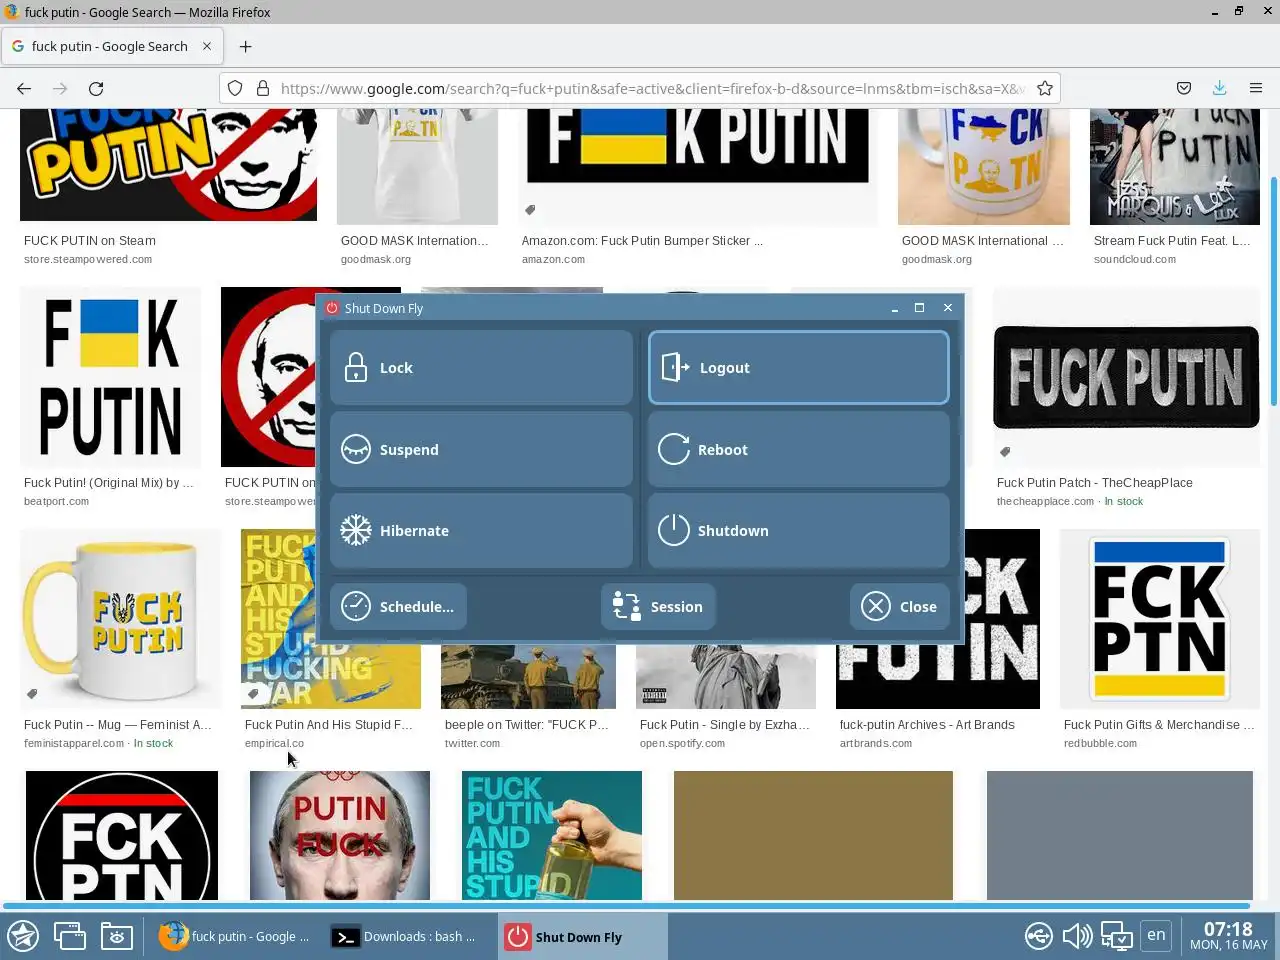Click the Hibernate snowflake icon

pyautogui.click(x=356, y=531)
